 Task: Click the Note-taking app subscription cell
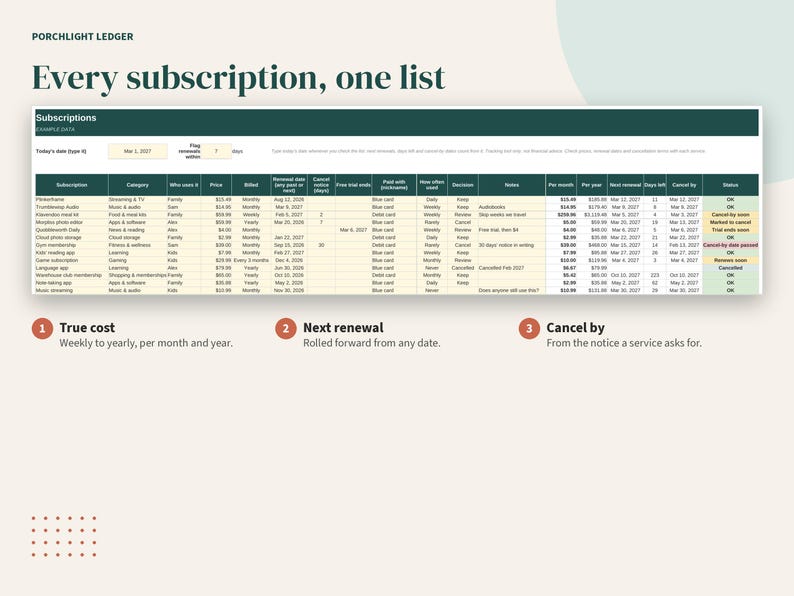point(72,283)
